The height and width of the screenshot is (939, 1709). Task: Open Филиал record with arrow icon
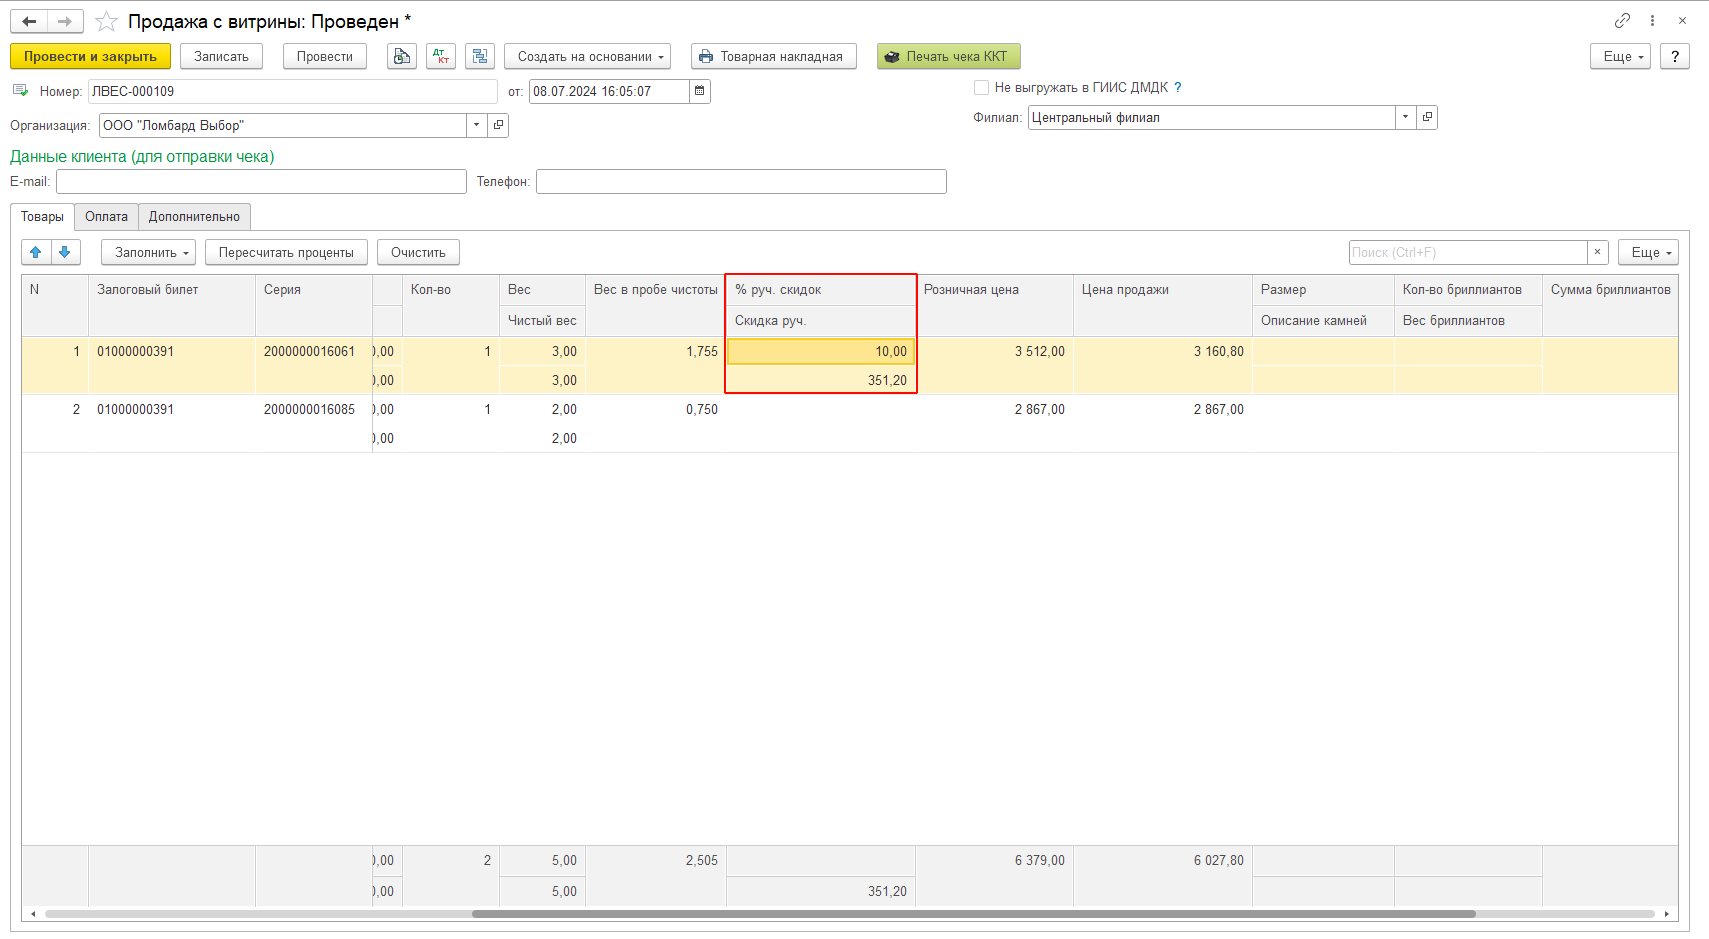click(x=1427, y=117)
